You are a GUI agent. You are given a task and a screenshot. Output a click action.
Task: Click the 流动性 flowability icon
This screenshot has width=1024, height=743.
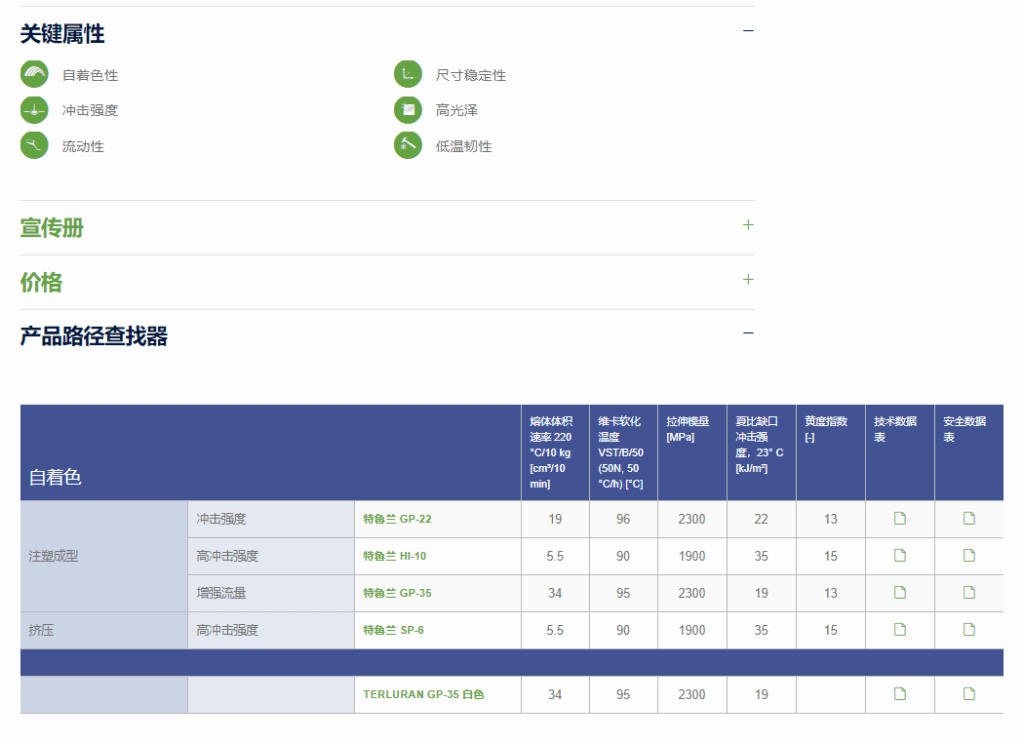point(34,145)
